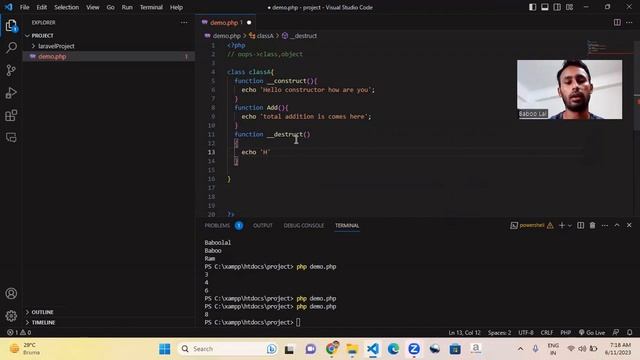Open the launch profile dropdown arrow
Image resolution: width=640 pixels, height=360 pixels.
click(x=570, y=225)
